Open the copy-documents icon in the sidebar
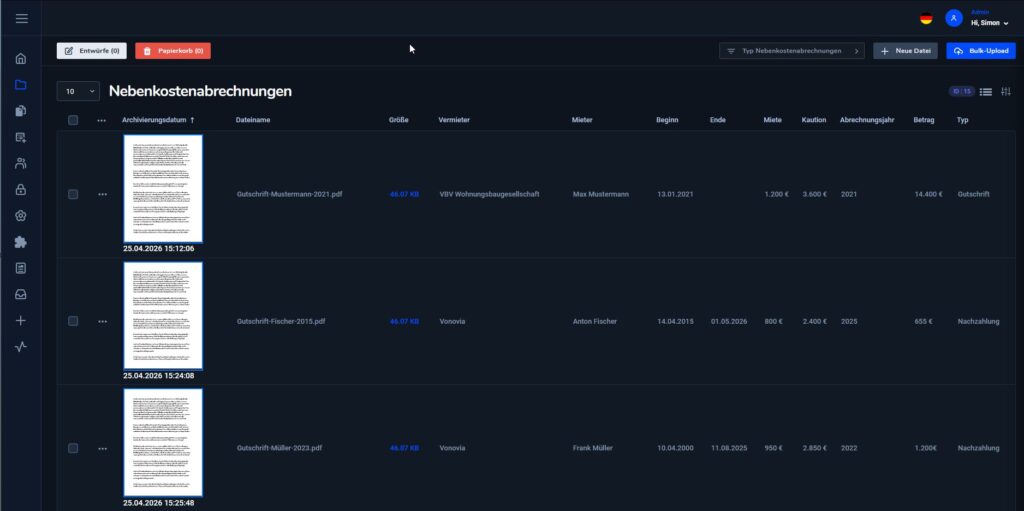The width and height of the screenshot is (1024, 511). [x=21, y=111]
